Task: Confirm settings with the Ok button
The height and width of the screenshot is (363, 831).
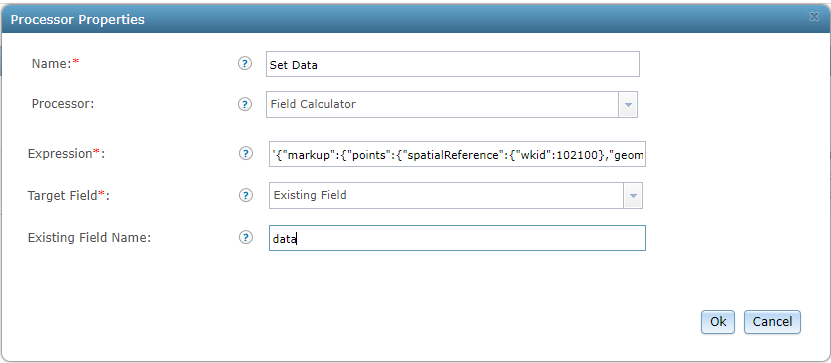Action: point(718,322)
